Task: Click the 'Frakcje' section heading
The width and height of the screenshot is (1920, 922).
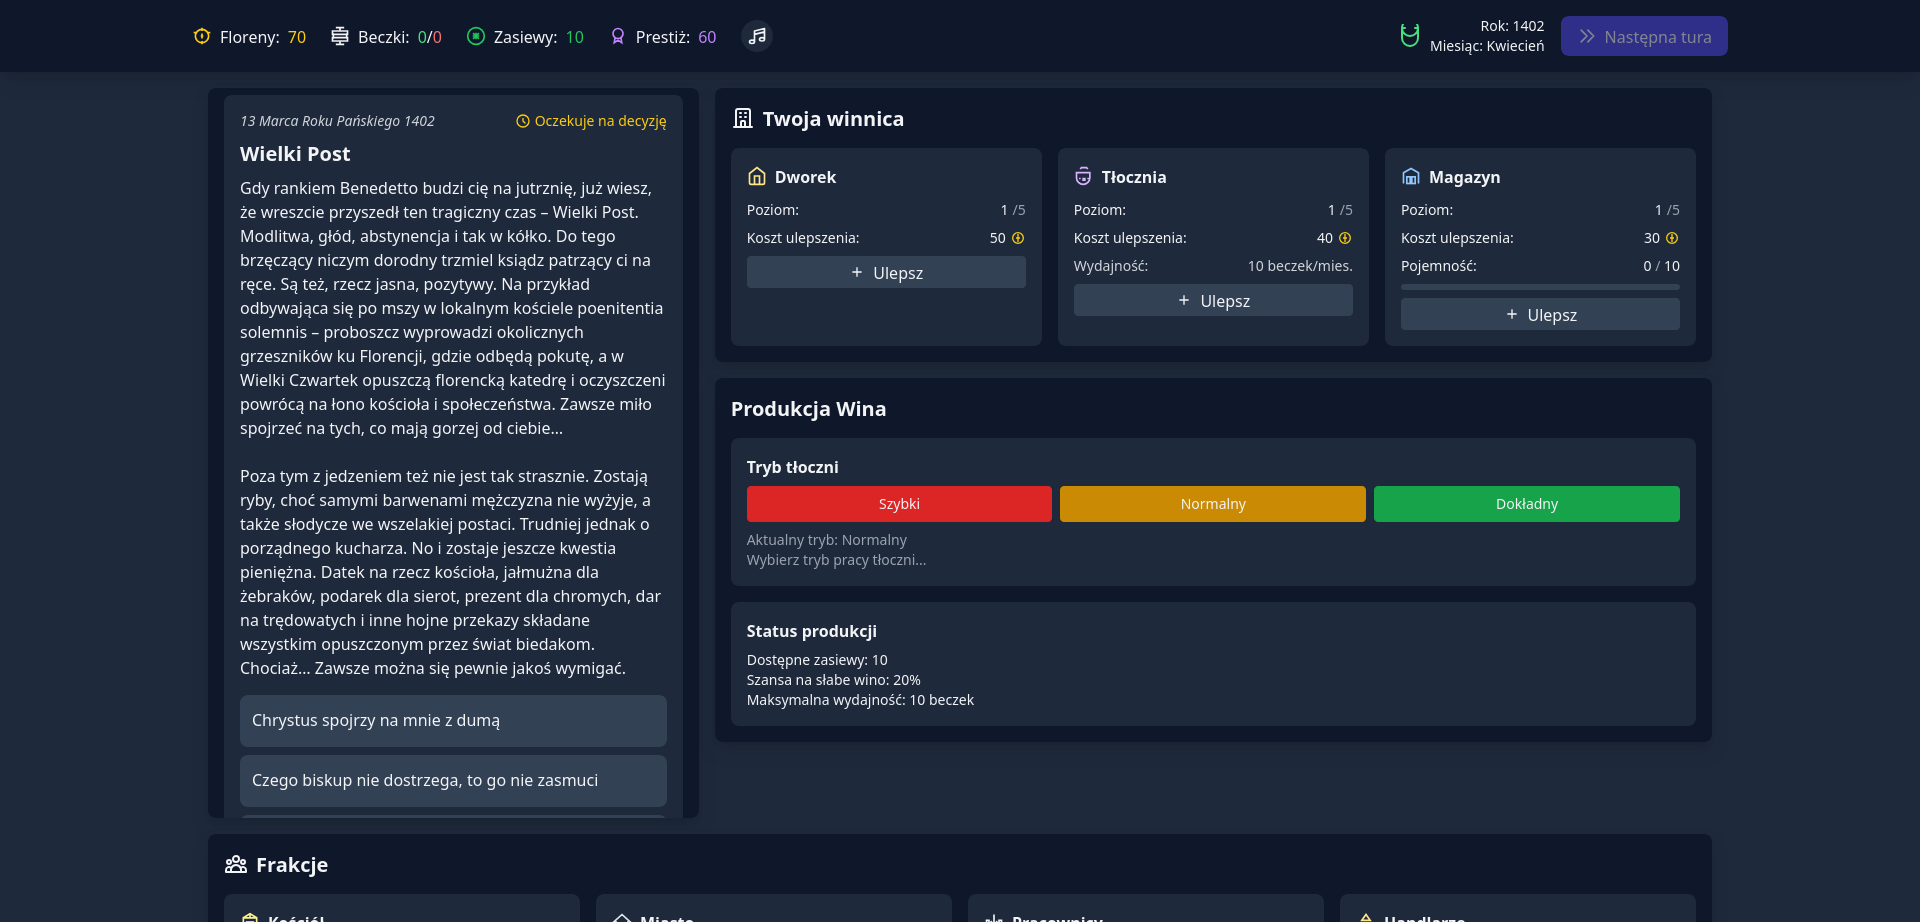Action: pyautogui.click(x=292, y=865)
